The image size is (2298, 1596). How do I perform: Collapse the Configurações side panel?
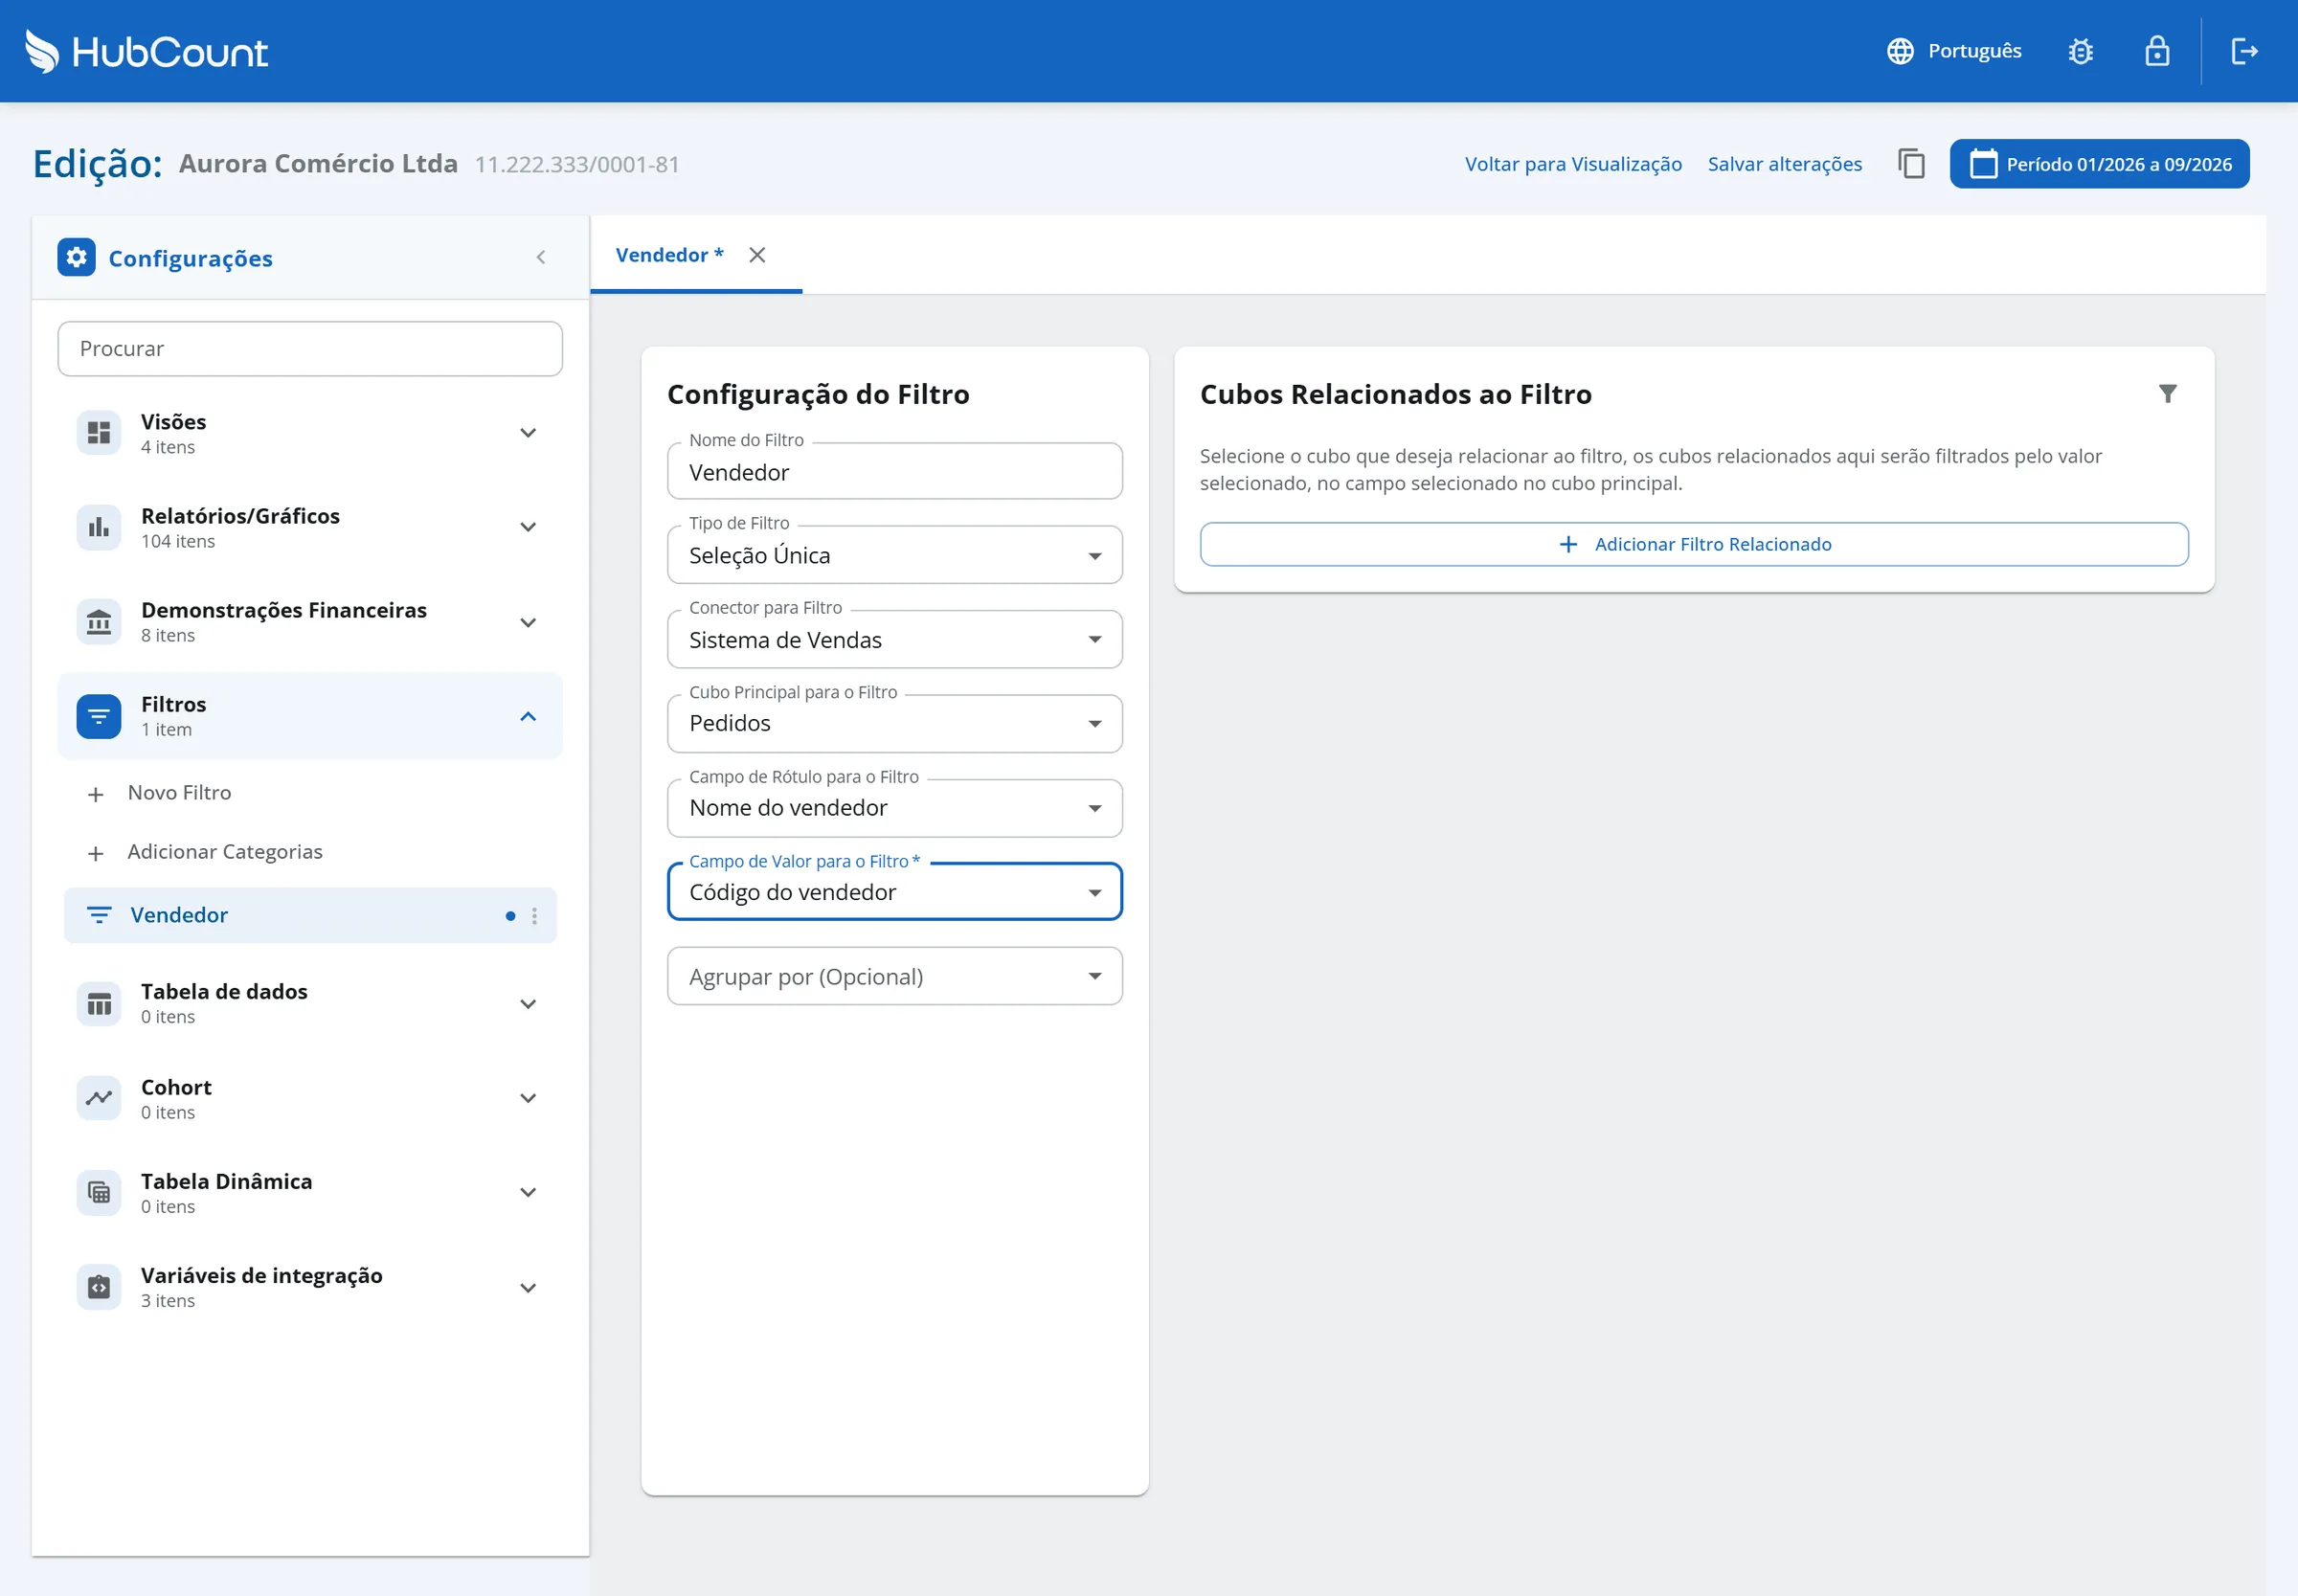(540, 257)
